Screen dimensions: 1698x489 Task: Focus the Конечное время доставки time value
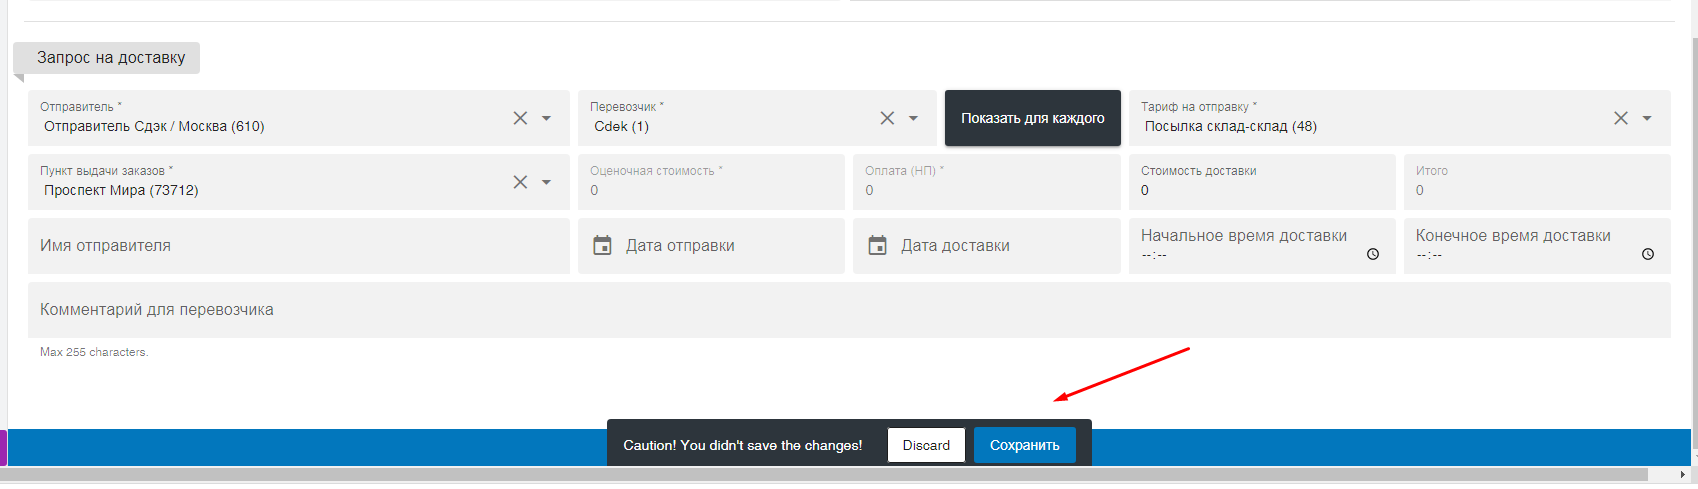tap(1429, 255)
